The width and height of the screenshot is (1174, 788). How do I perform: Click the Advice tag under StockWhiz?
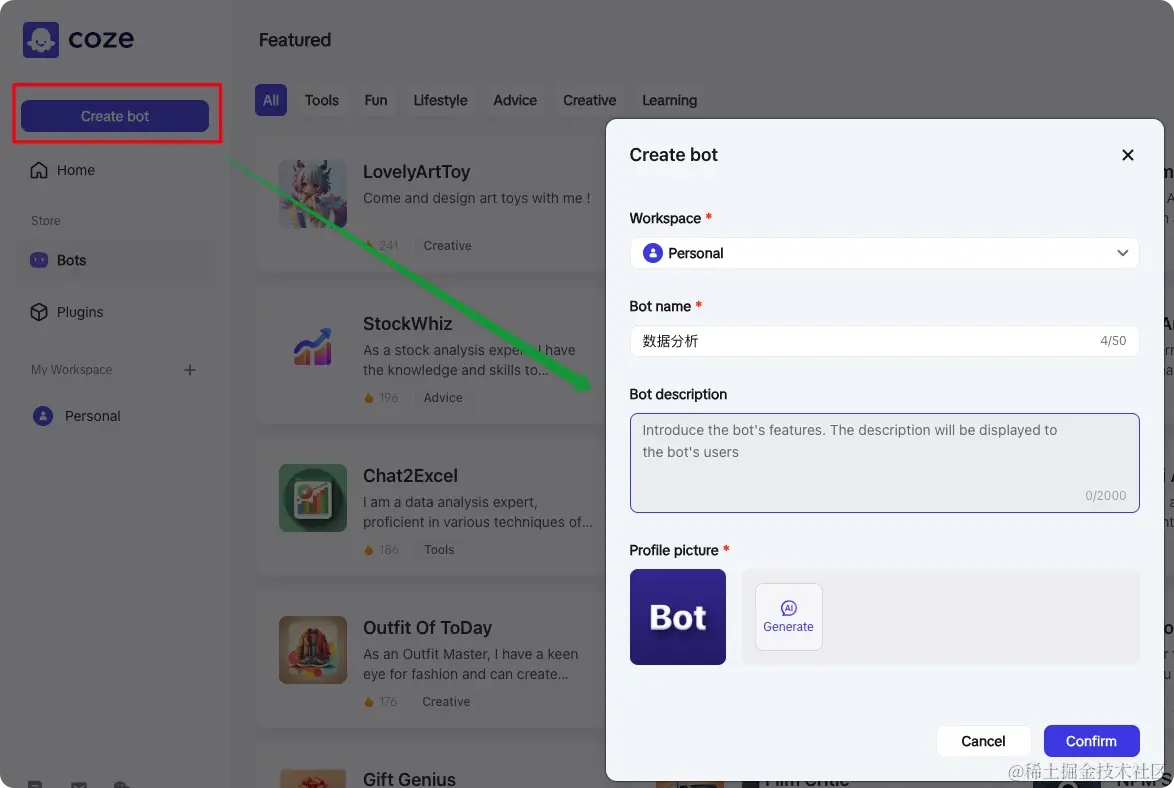click(442, 398)
